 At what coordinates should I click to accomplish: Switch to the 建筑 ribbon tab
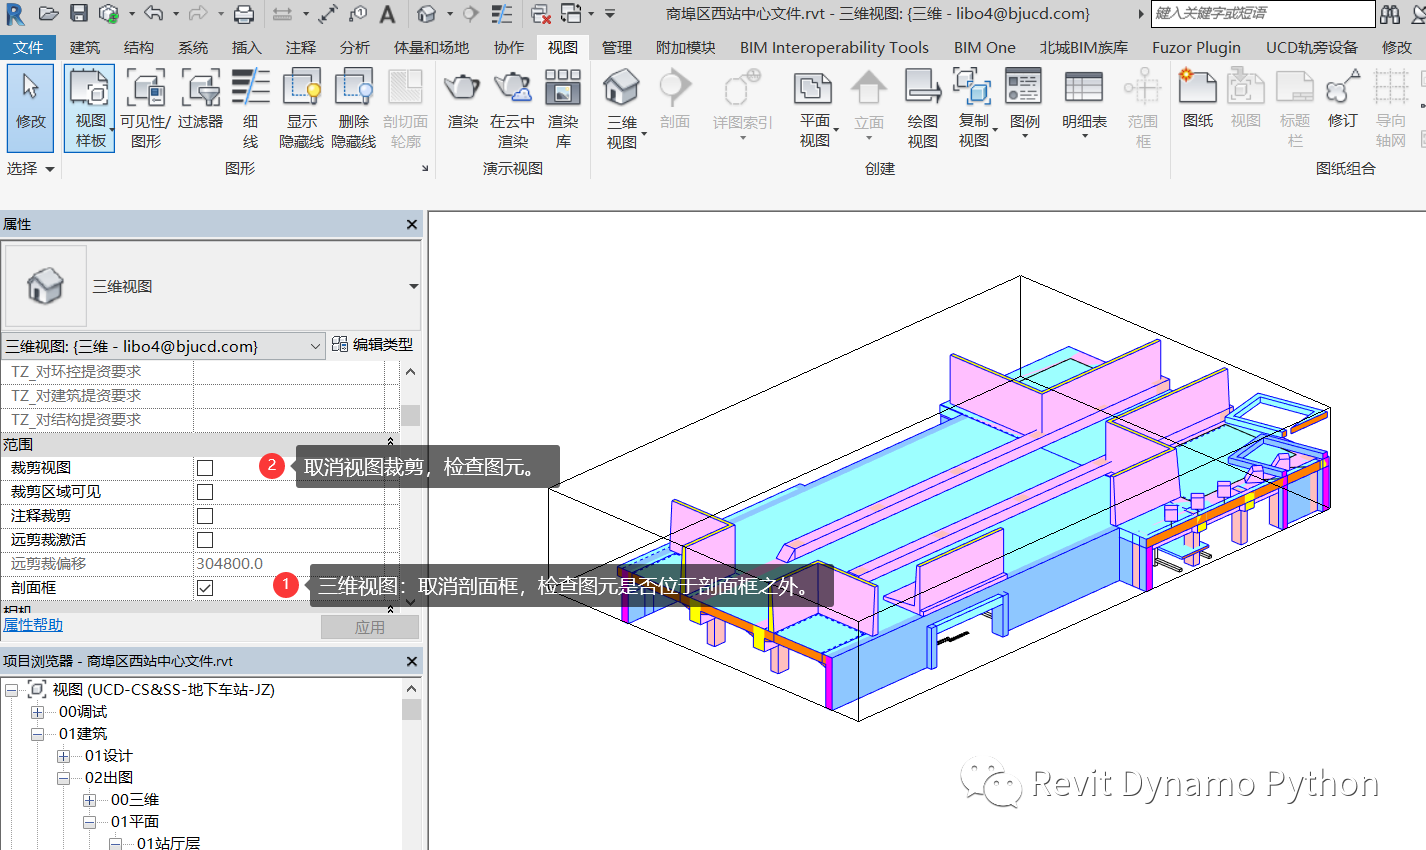(x=85, y=48)
